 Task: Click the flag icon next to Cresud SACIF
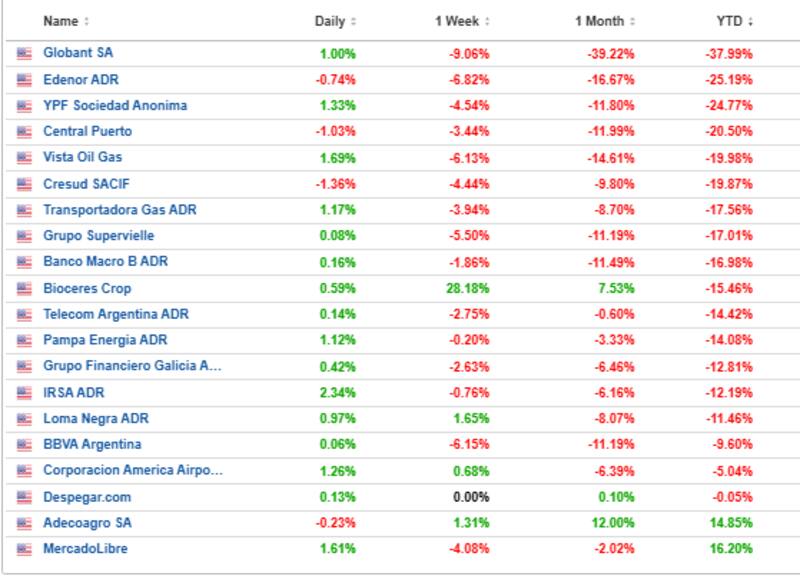[24, 184]
